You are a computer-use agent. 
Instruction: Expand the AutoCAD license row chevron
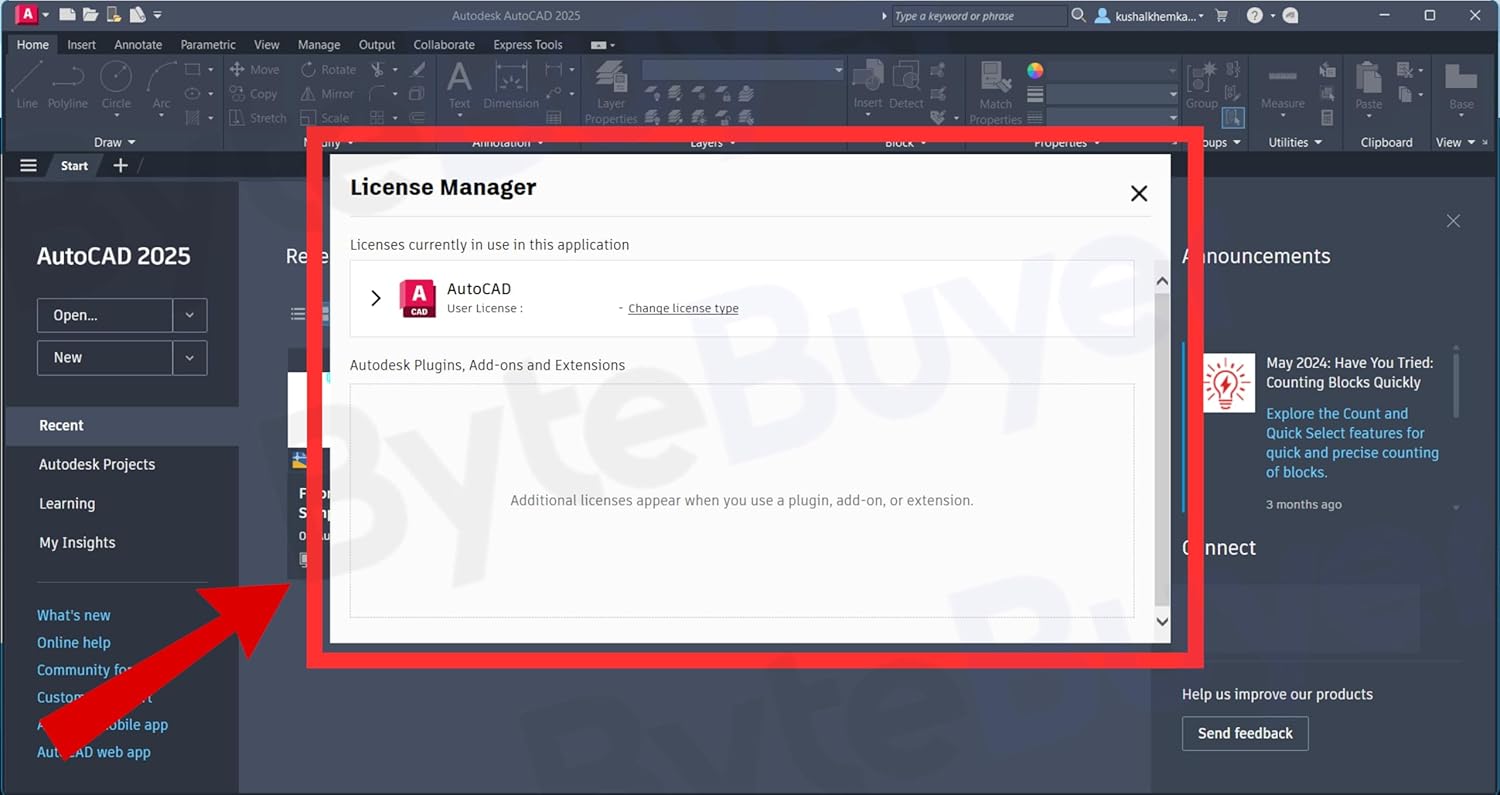pos(376,298)
